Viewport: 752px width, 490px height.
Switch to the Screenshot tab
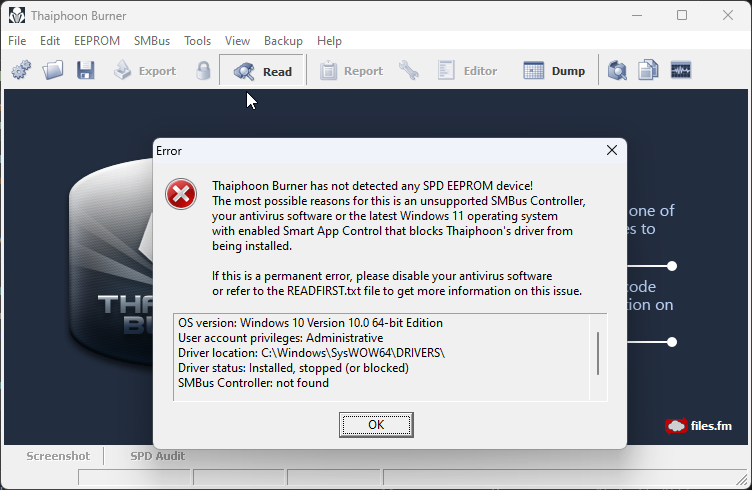pos(58,456)
